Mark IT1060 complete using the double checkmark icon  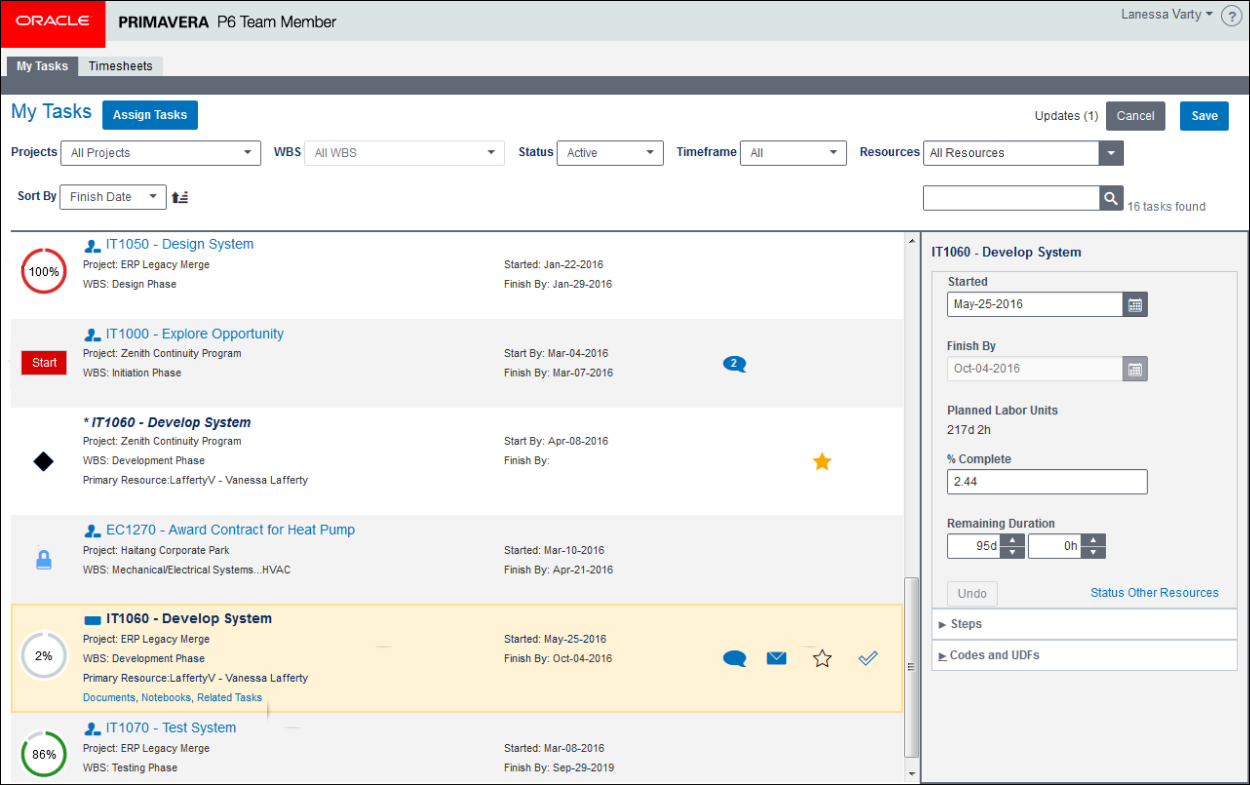tap(868, 659)
